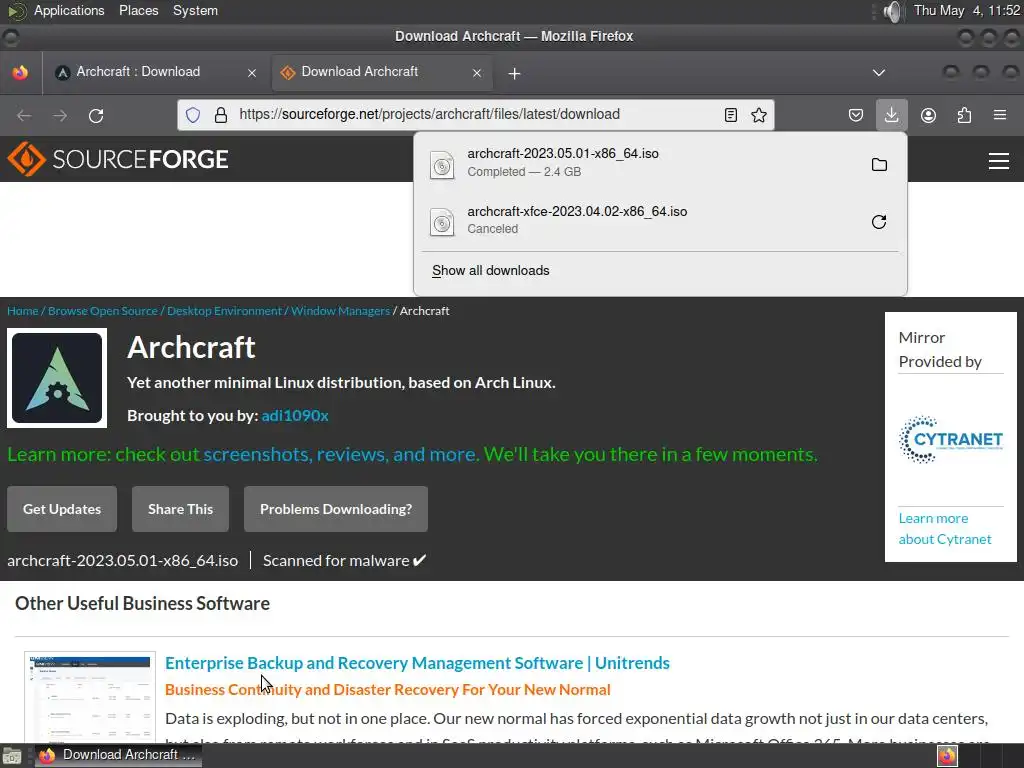Image resolution: width=1024 pixels, height=768 pixels.
Task: Click the volume speaker icon in top panel
Action: 892,11
